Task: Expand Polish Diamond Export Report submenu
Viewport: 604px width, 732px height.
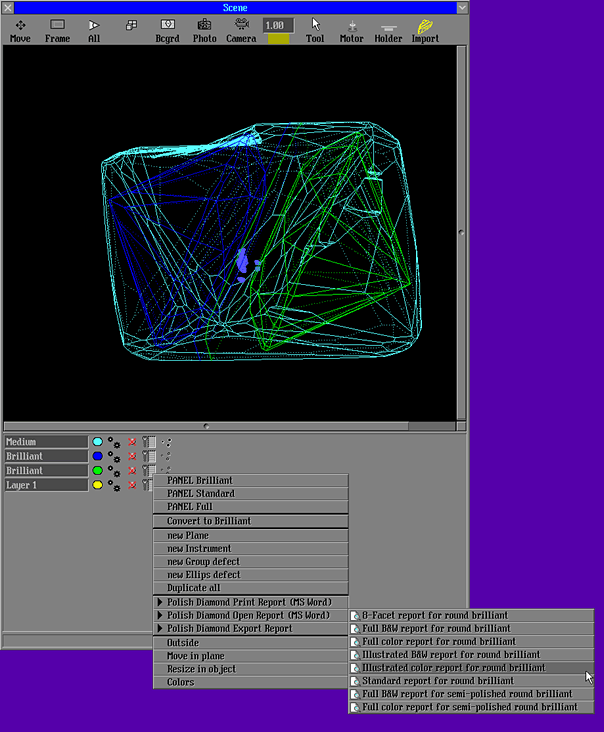Action: click(x=250, y=629)
